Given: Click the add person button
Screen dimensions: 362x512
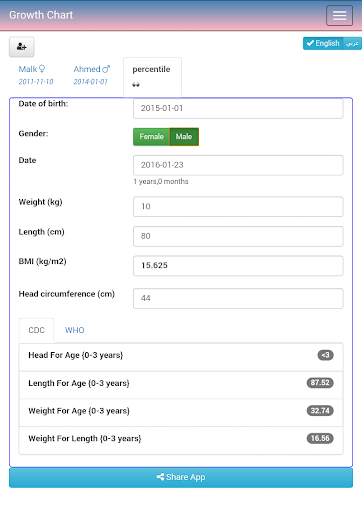Looking at the screenshot, I should (x=22, y=47).
